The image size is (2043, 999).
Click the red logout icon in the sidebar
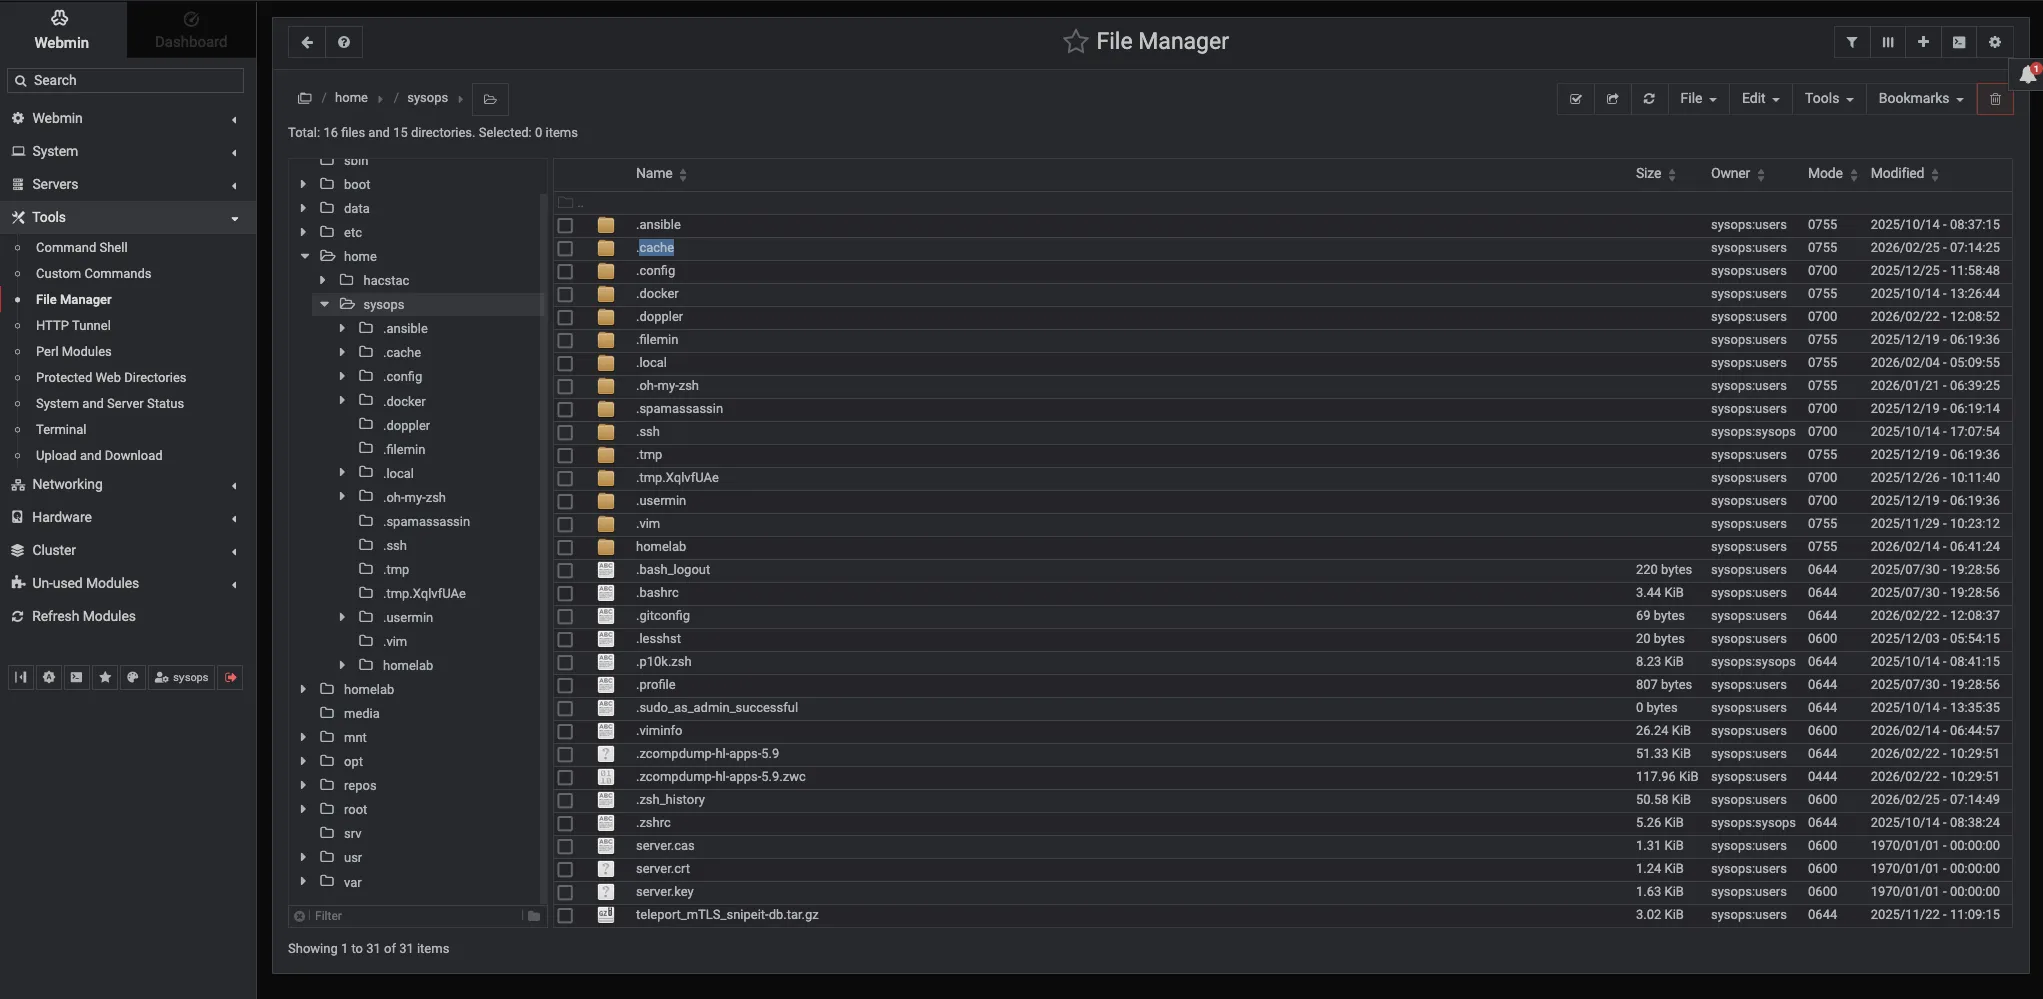231,678
